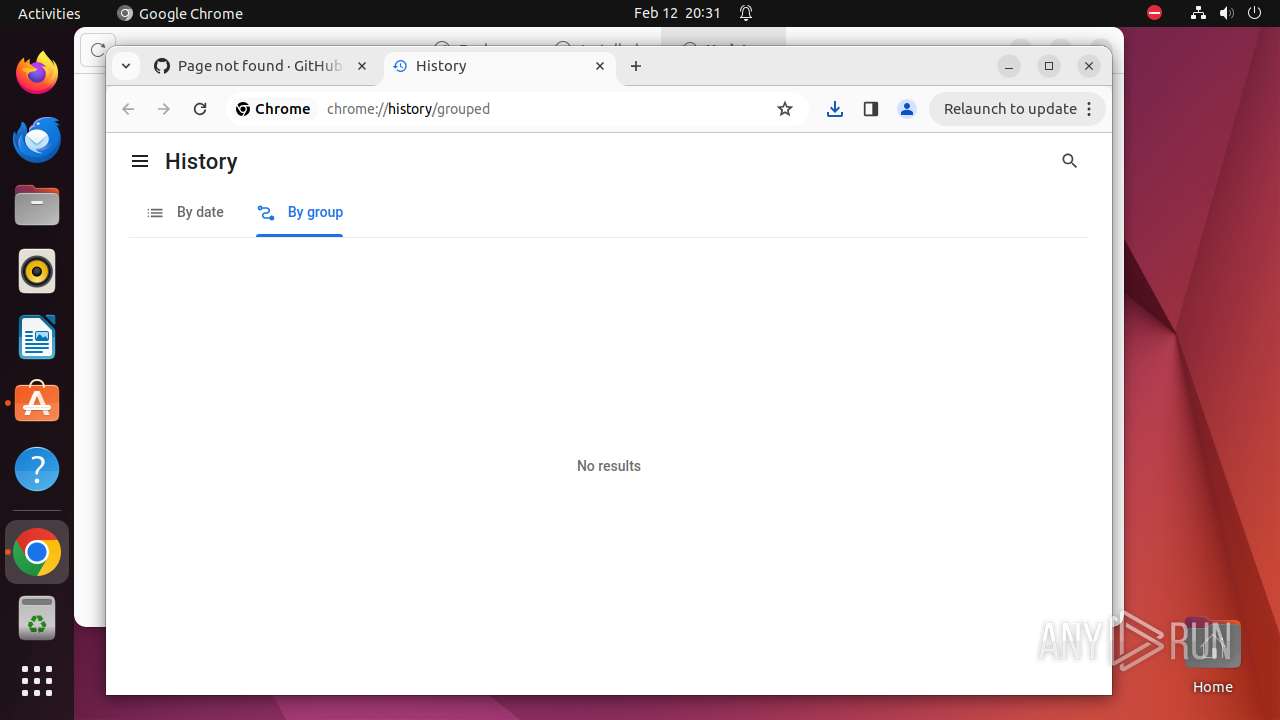Click the Relaunch to update button
This screenshot has height=720, width=1280.
pos(1010,109)
